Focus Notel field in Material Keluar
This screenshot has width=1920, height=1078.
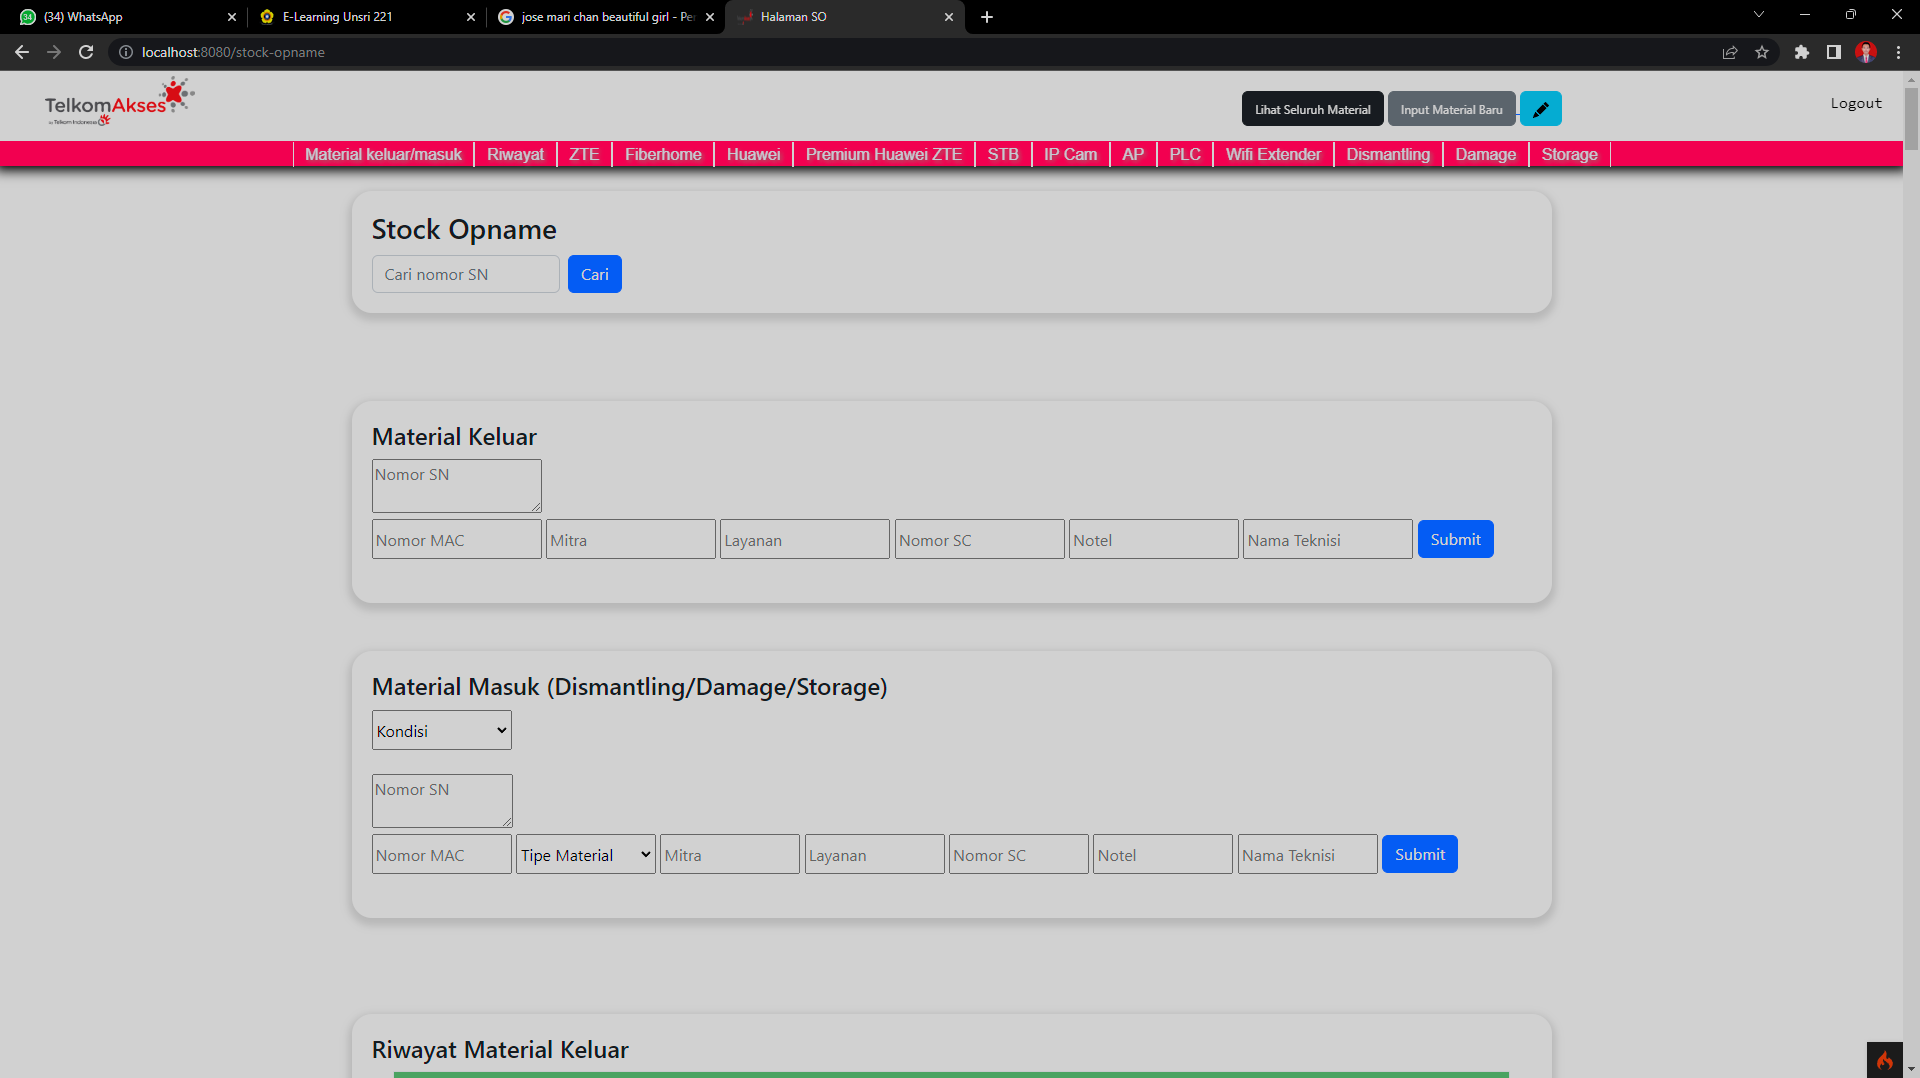[x=1154, y=539]
